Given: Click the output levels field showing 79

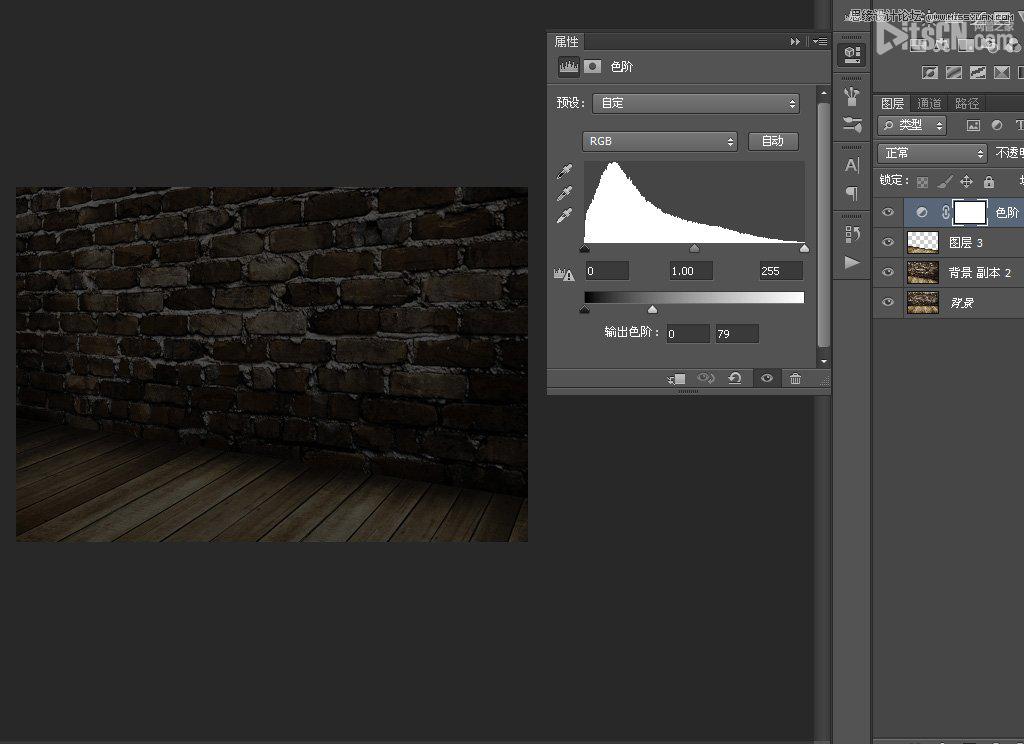Looking at the screenshot, I should click(736, 334).
